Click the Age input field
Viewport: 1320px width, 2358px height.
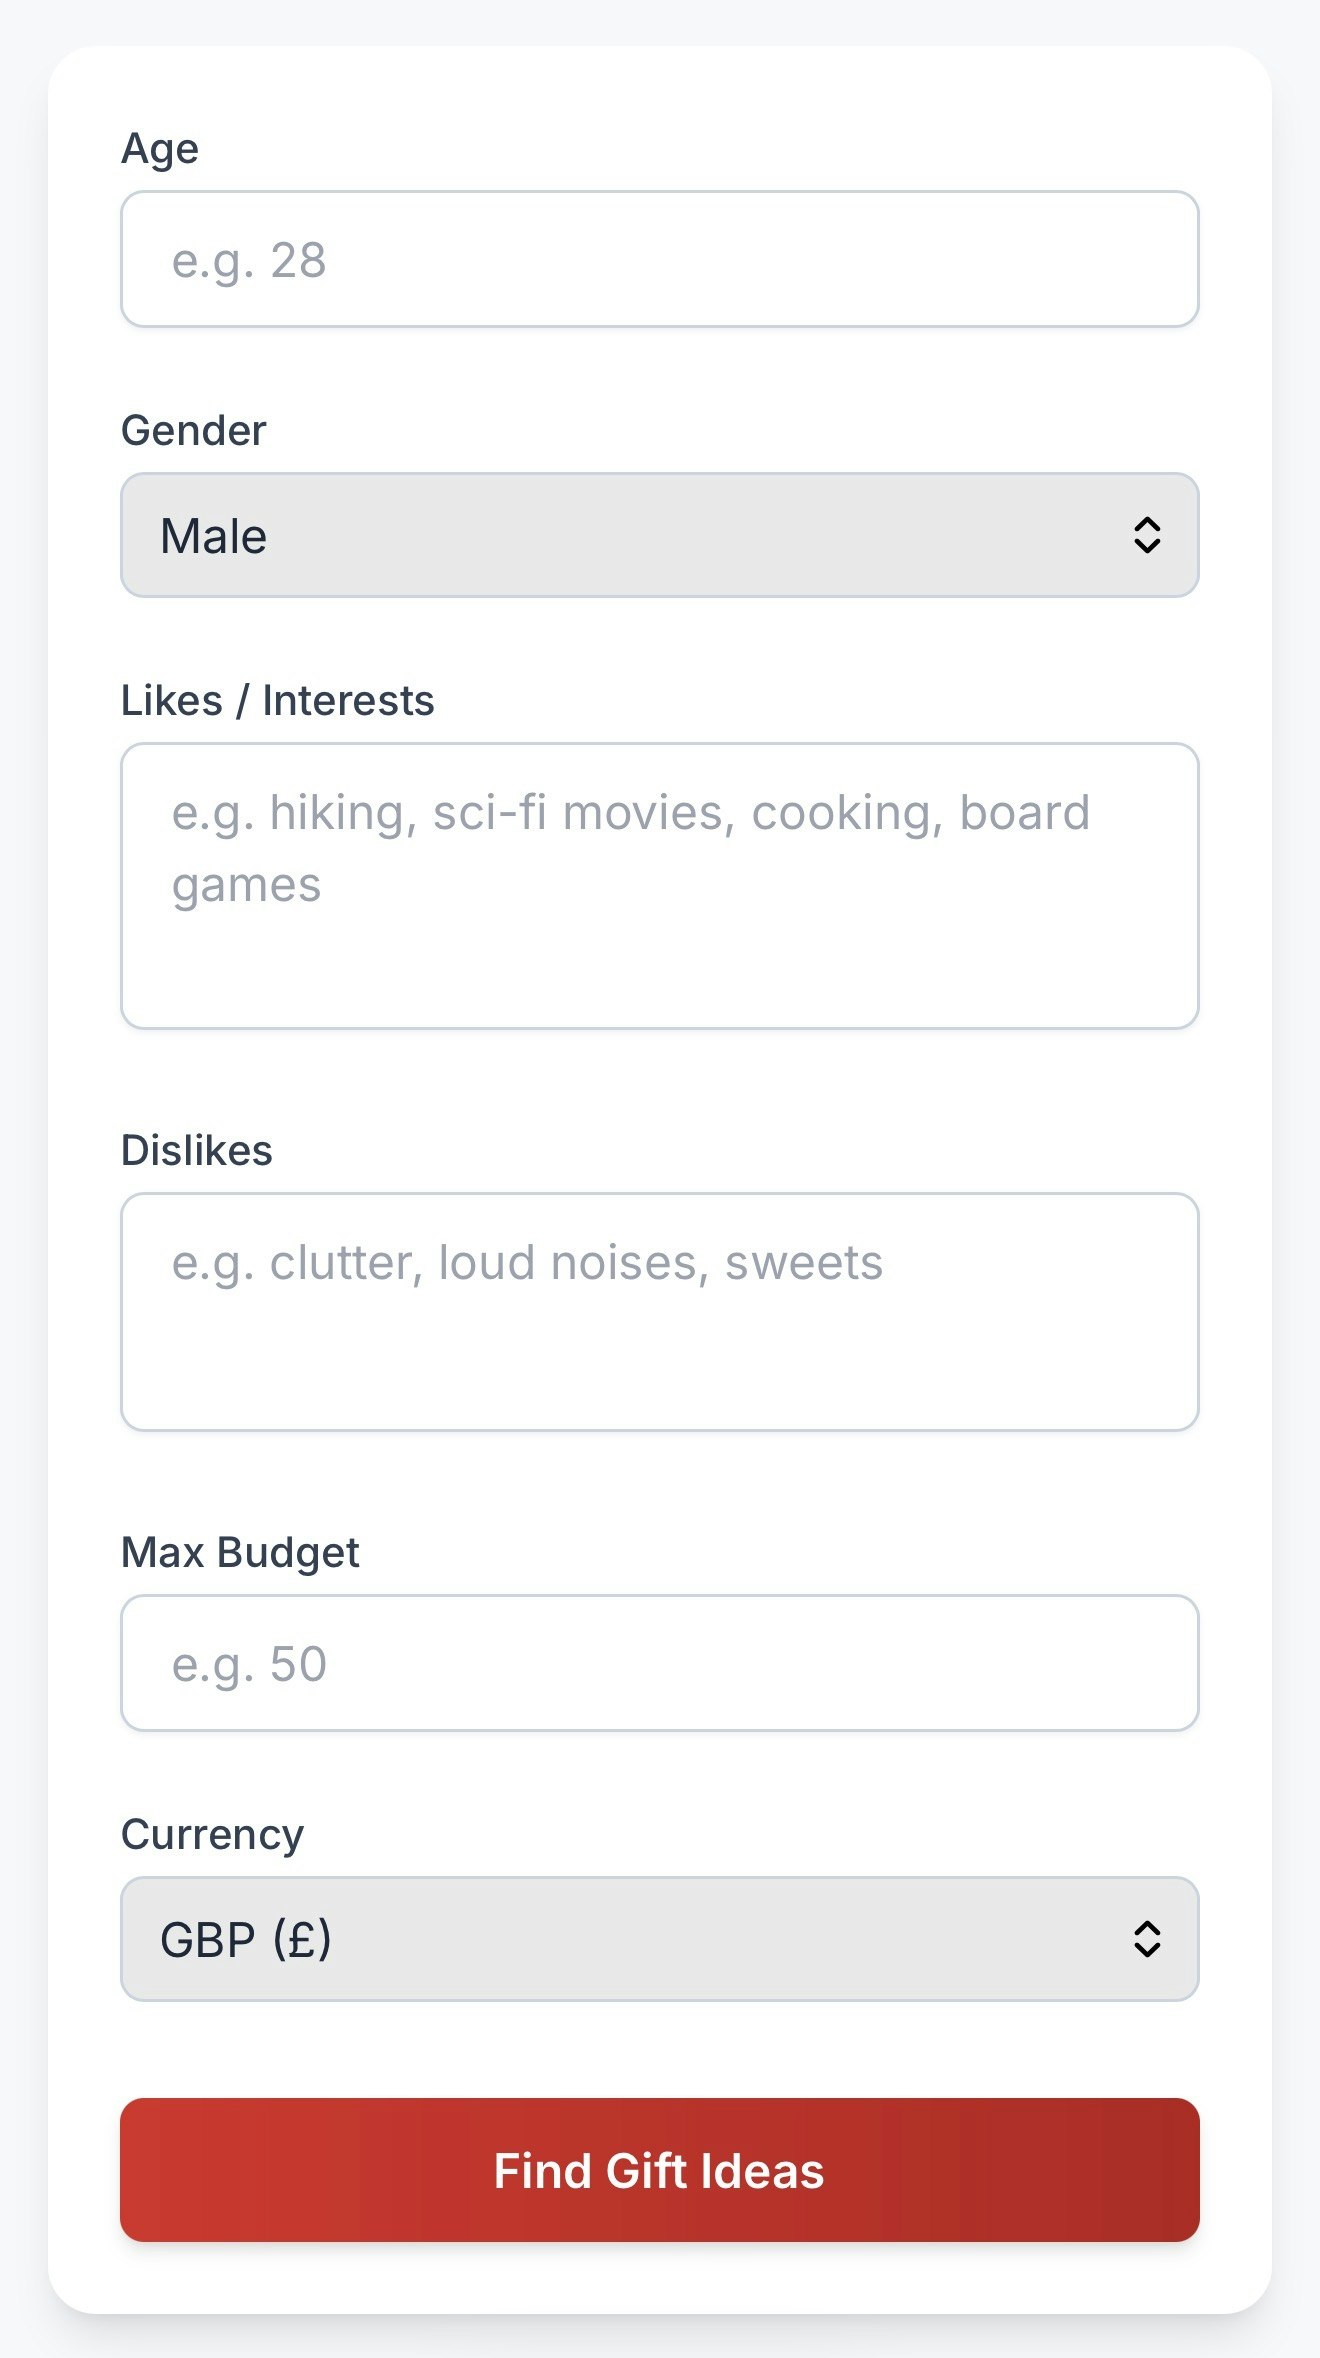(660, 259)
